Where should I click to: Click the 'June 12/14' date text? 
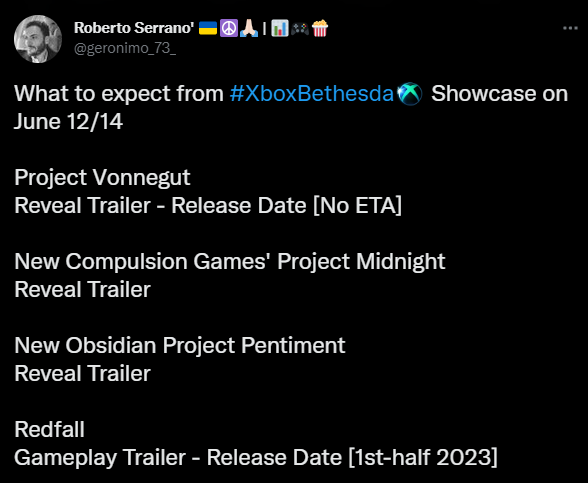pyautogui.click(x=68, y=122)
